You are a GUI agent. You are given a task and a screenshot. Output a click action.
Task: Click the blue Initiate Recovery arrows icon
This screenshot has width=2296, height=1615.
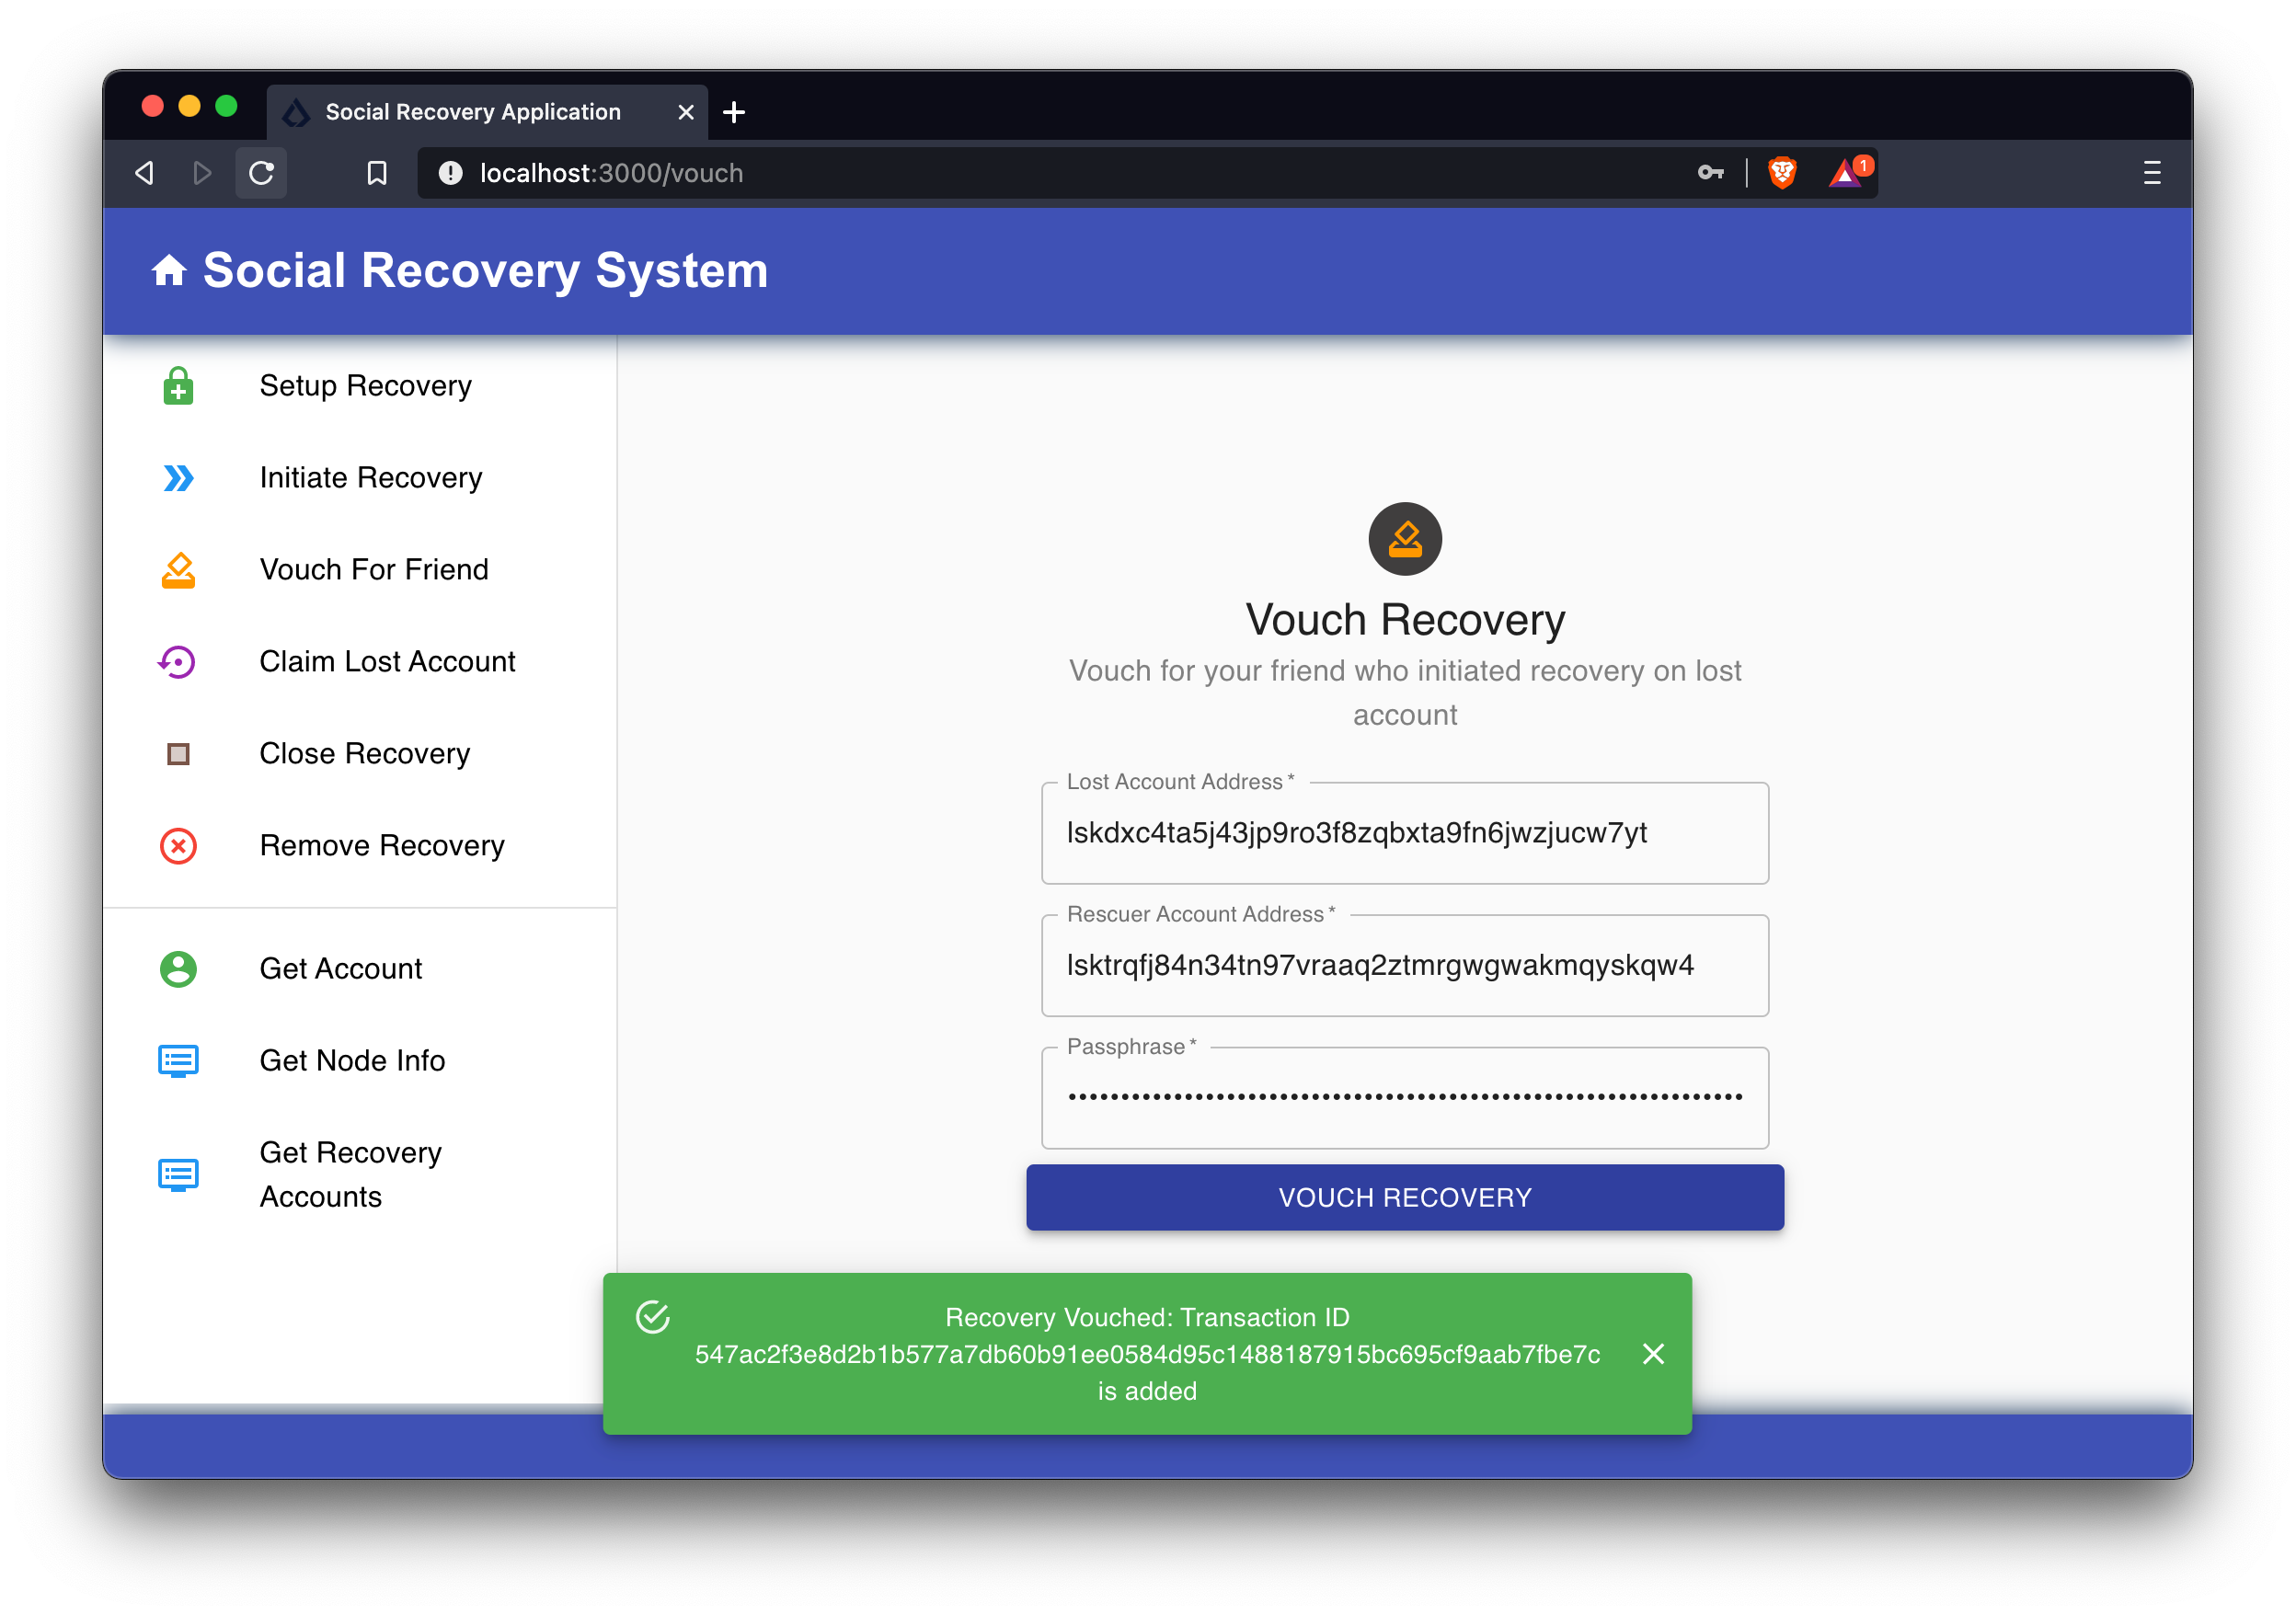[178, 478]
